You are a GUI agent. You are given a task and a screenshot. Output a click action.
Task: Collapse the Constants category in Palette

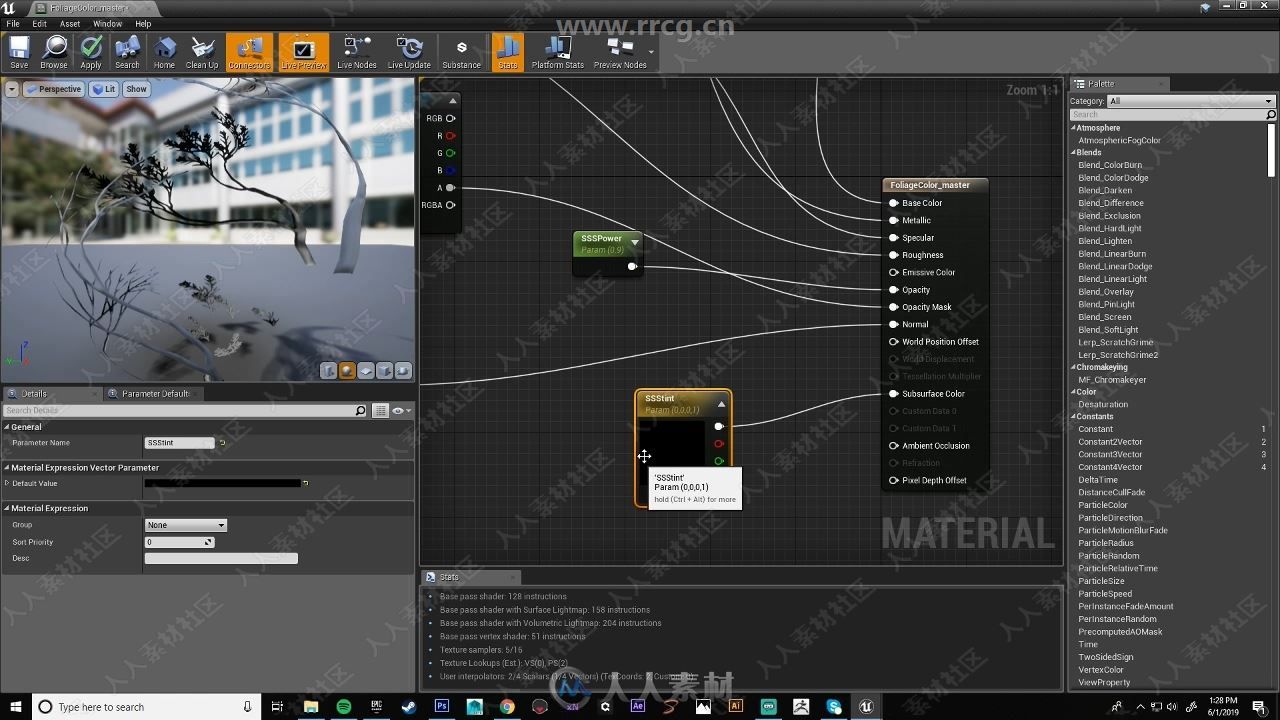click(1074, 417)
